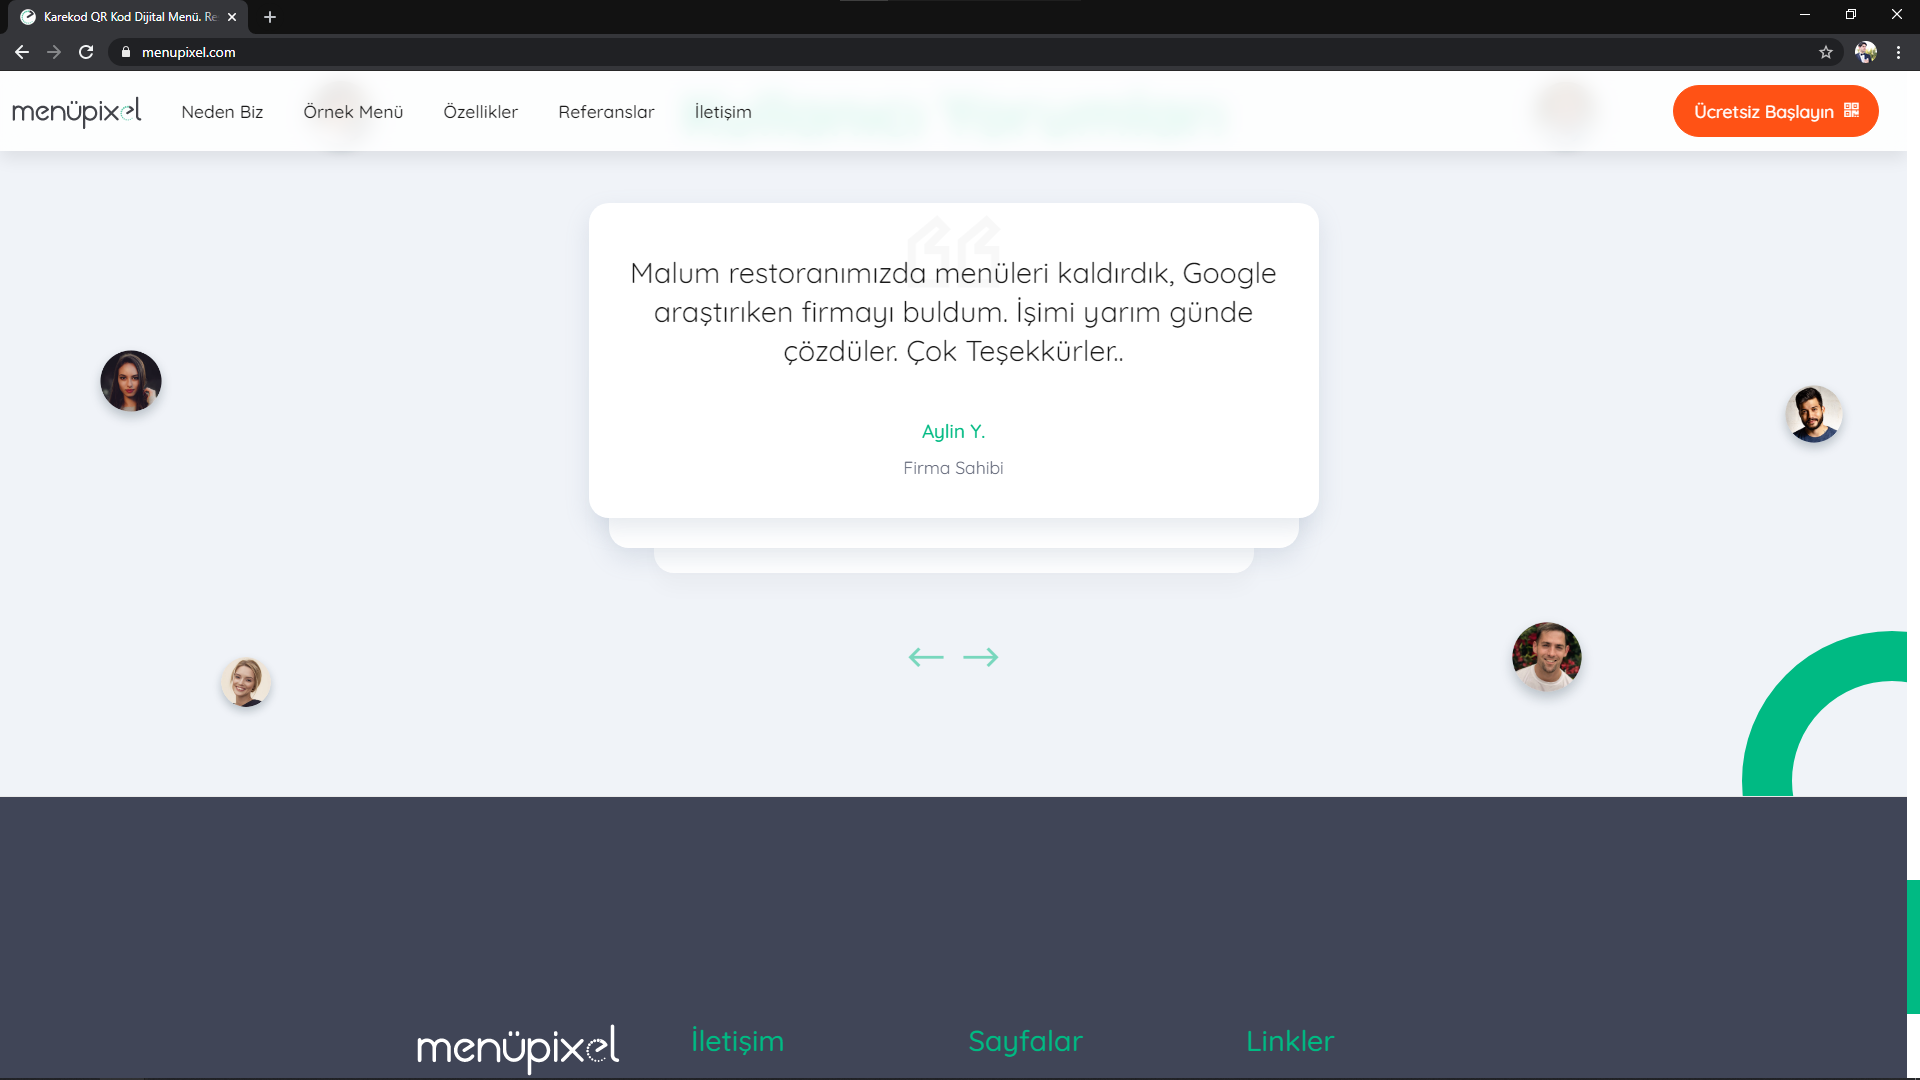This screenshot has width=1920, height=1080.
Task: Open the Neden Biz menu item
Action: coord(222,112)
